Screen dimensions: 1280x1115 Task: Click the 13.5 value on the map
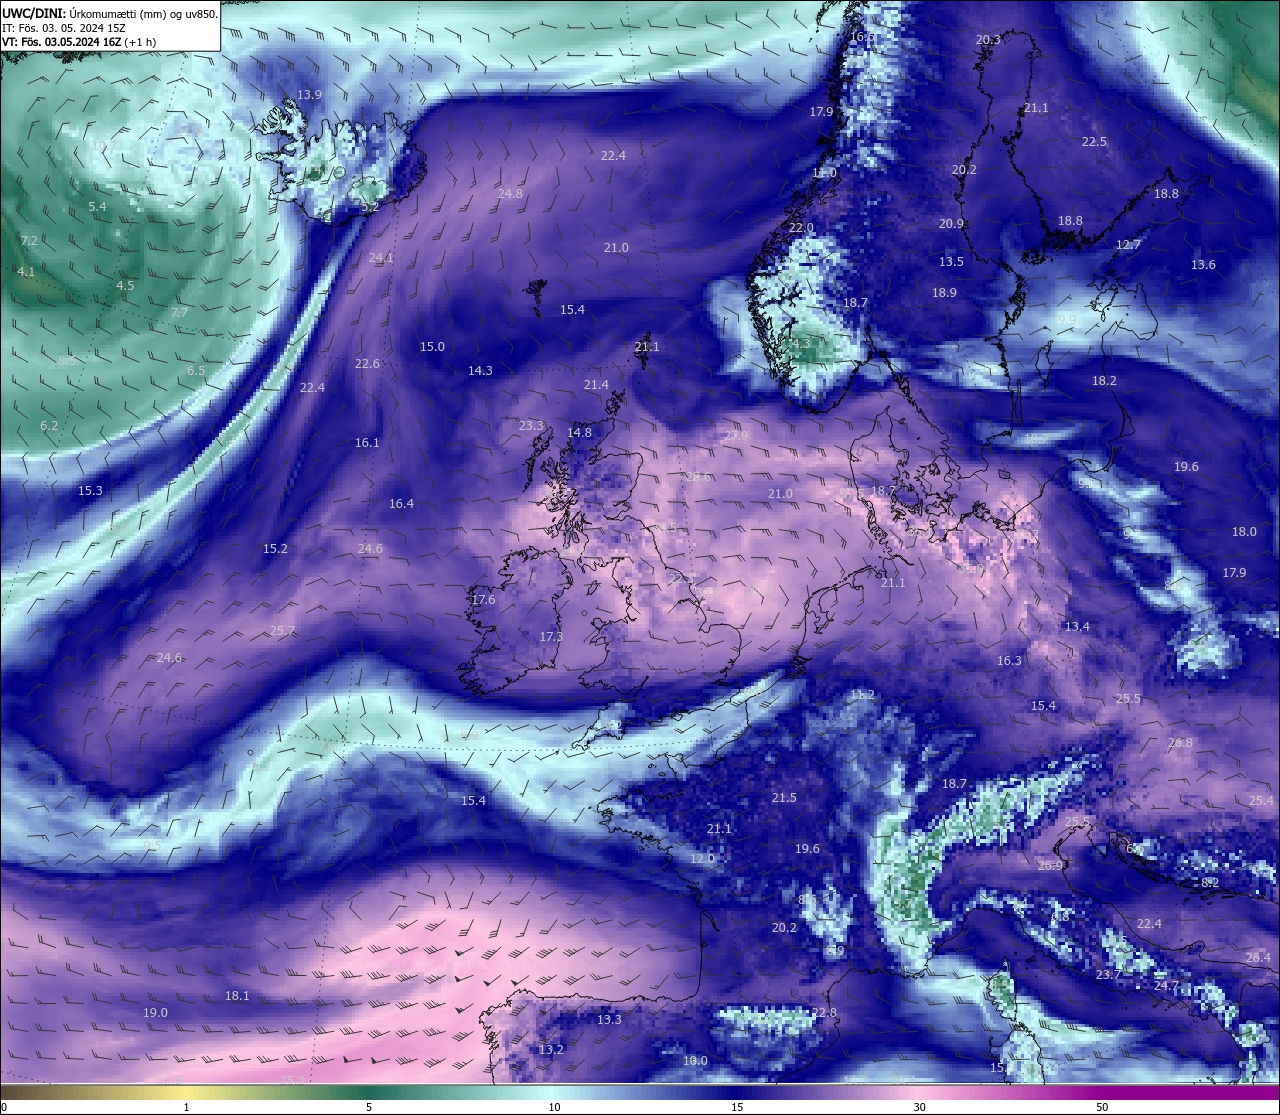tap(951, 262)
